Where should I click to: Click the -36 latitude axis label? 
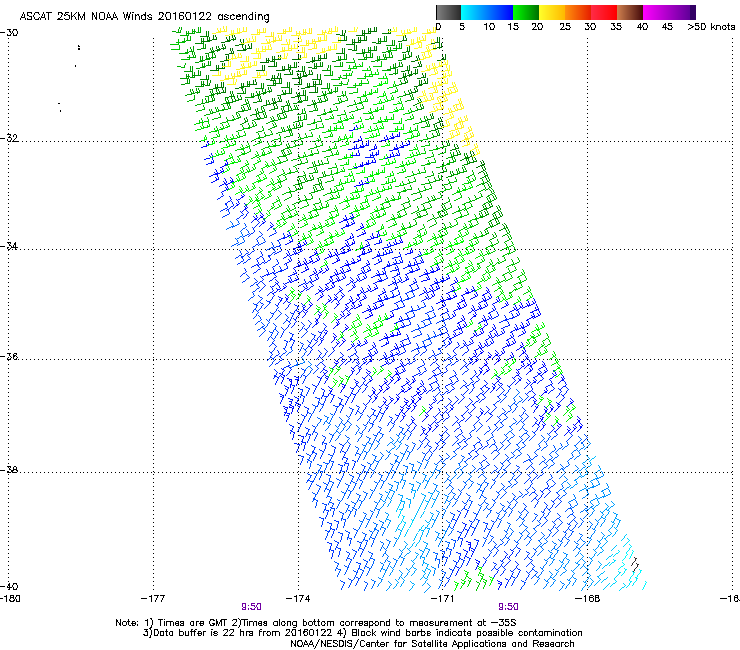tap(9, 356)
